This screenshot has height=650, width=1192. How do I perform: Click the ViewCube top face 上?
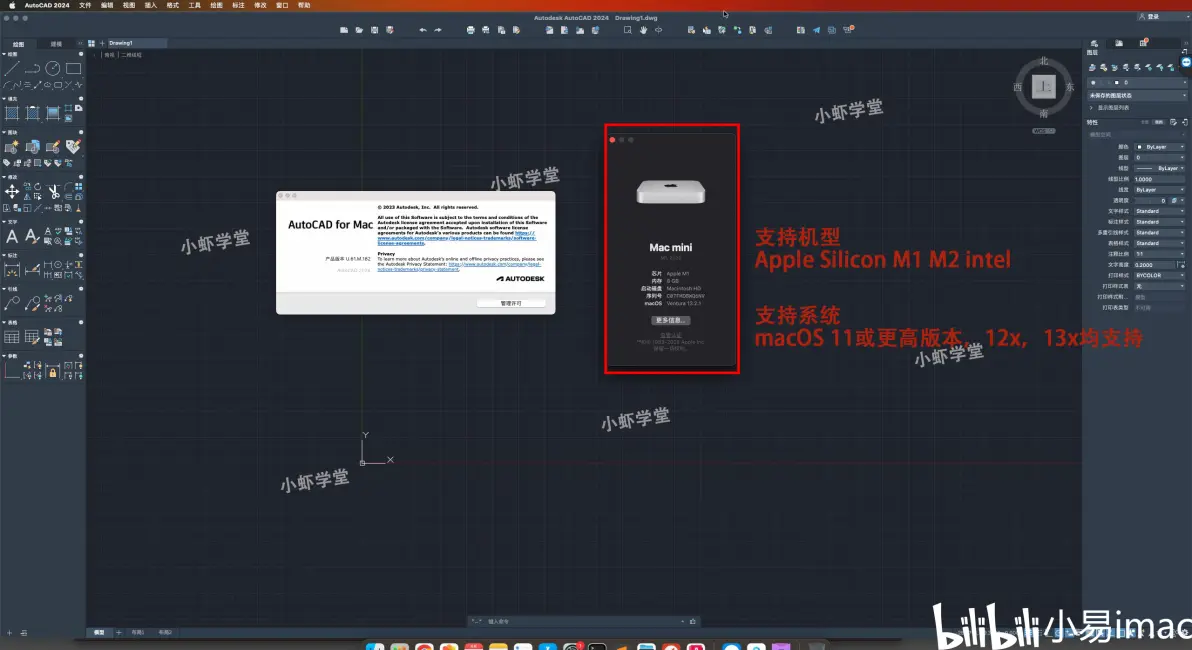pos(1044,87)
